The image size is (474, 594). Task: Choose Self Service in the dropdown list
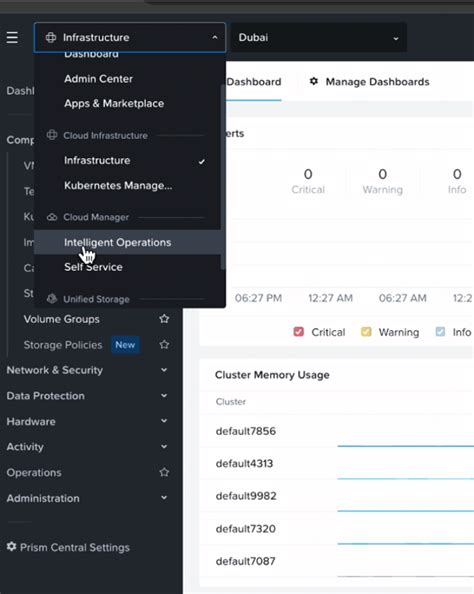(x=93, y=267)
